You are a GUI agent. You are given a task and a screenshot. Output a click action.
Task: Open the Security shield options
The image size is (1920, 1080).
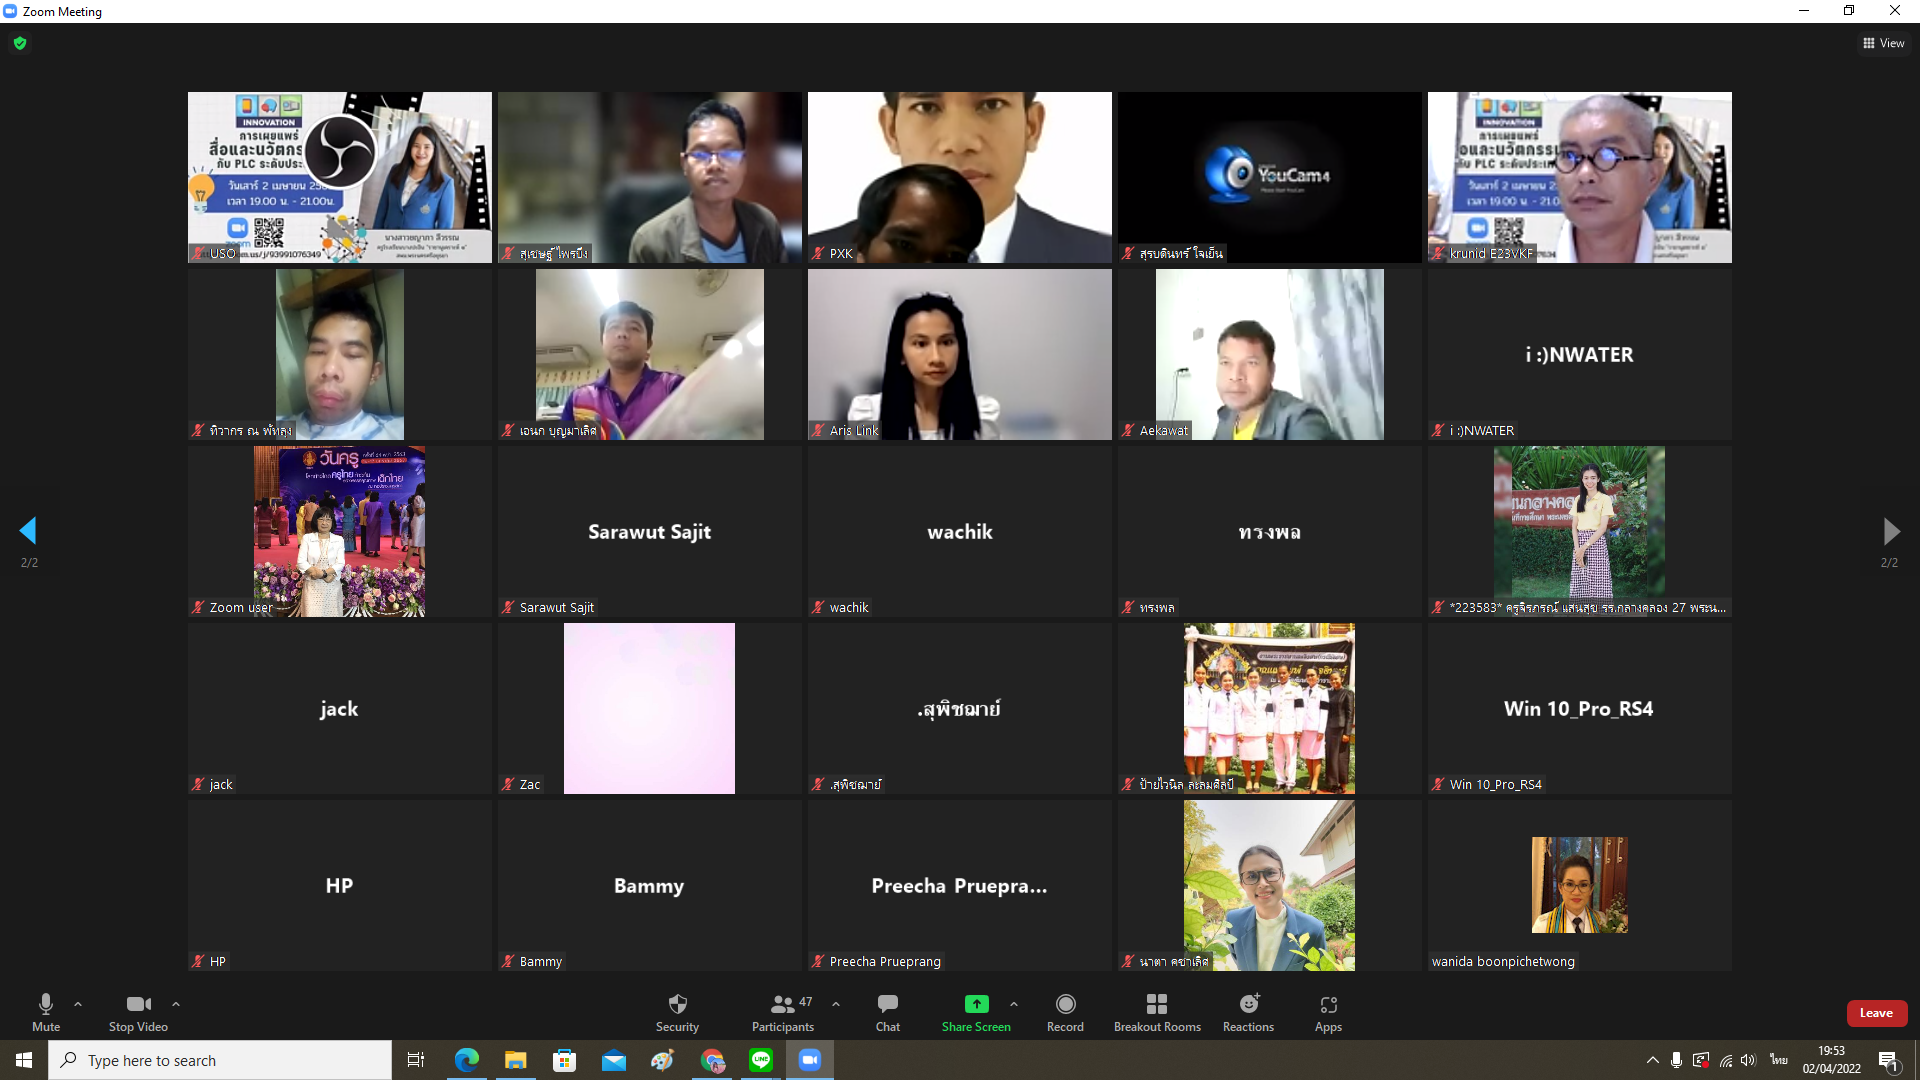pyautogui.click(x=677, y=1011)
